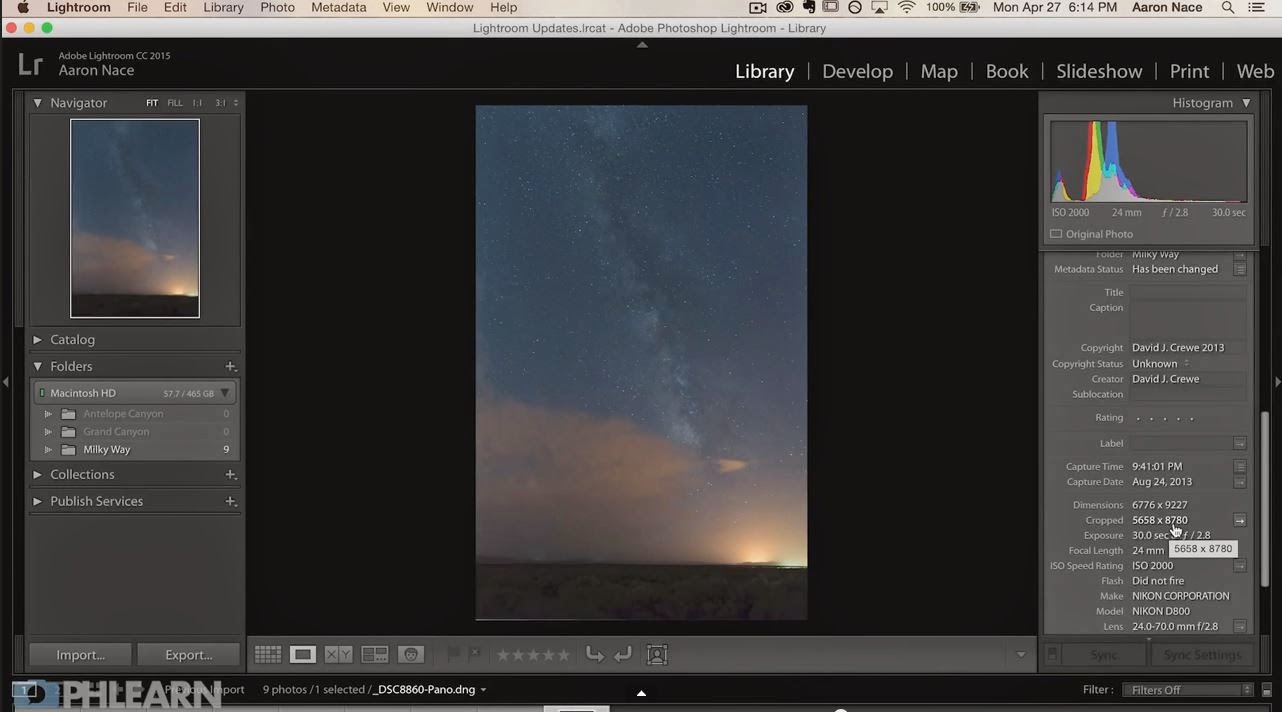Switch to the Develop module
Screen dimensions: 1282x712
coord(857,70)
